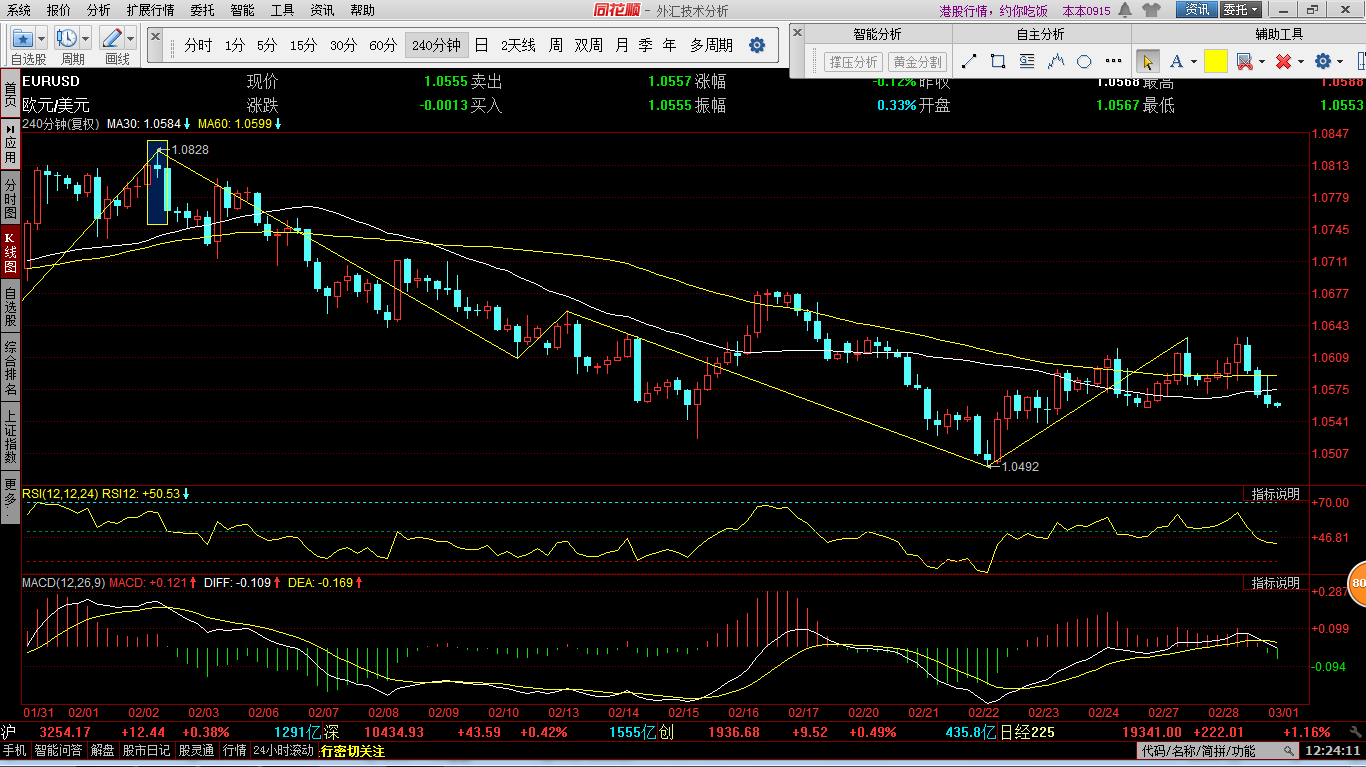
Task: Click the letter A font tool
Action: point(1177,61)
